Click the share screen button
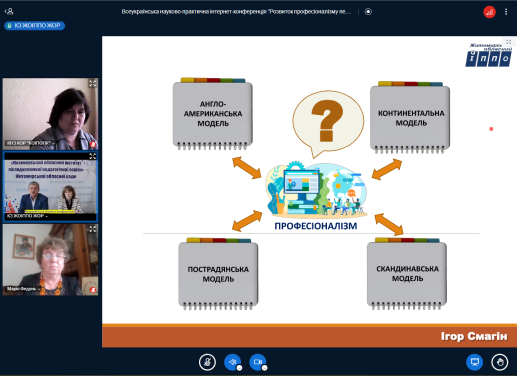The image size is (517, 376). coord(475,362)
